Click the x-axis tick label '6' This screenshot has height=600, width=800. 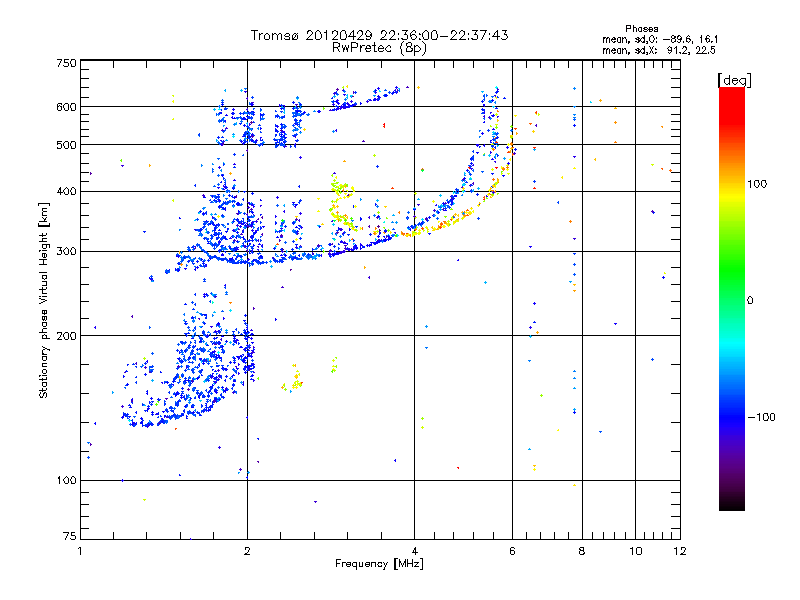(512, 551)
